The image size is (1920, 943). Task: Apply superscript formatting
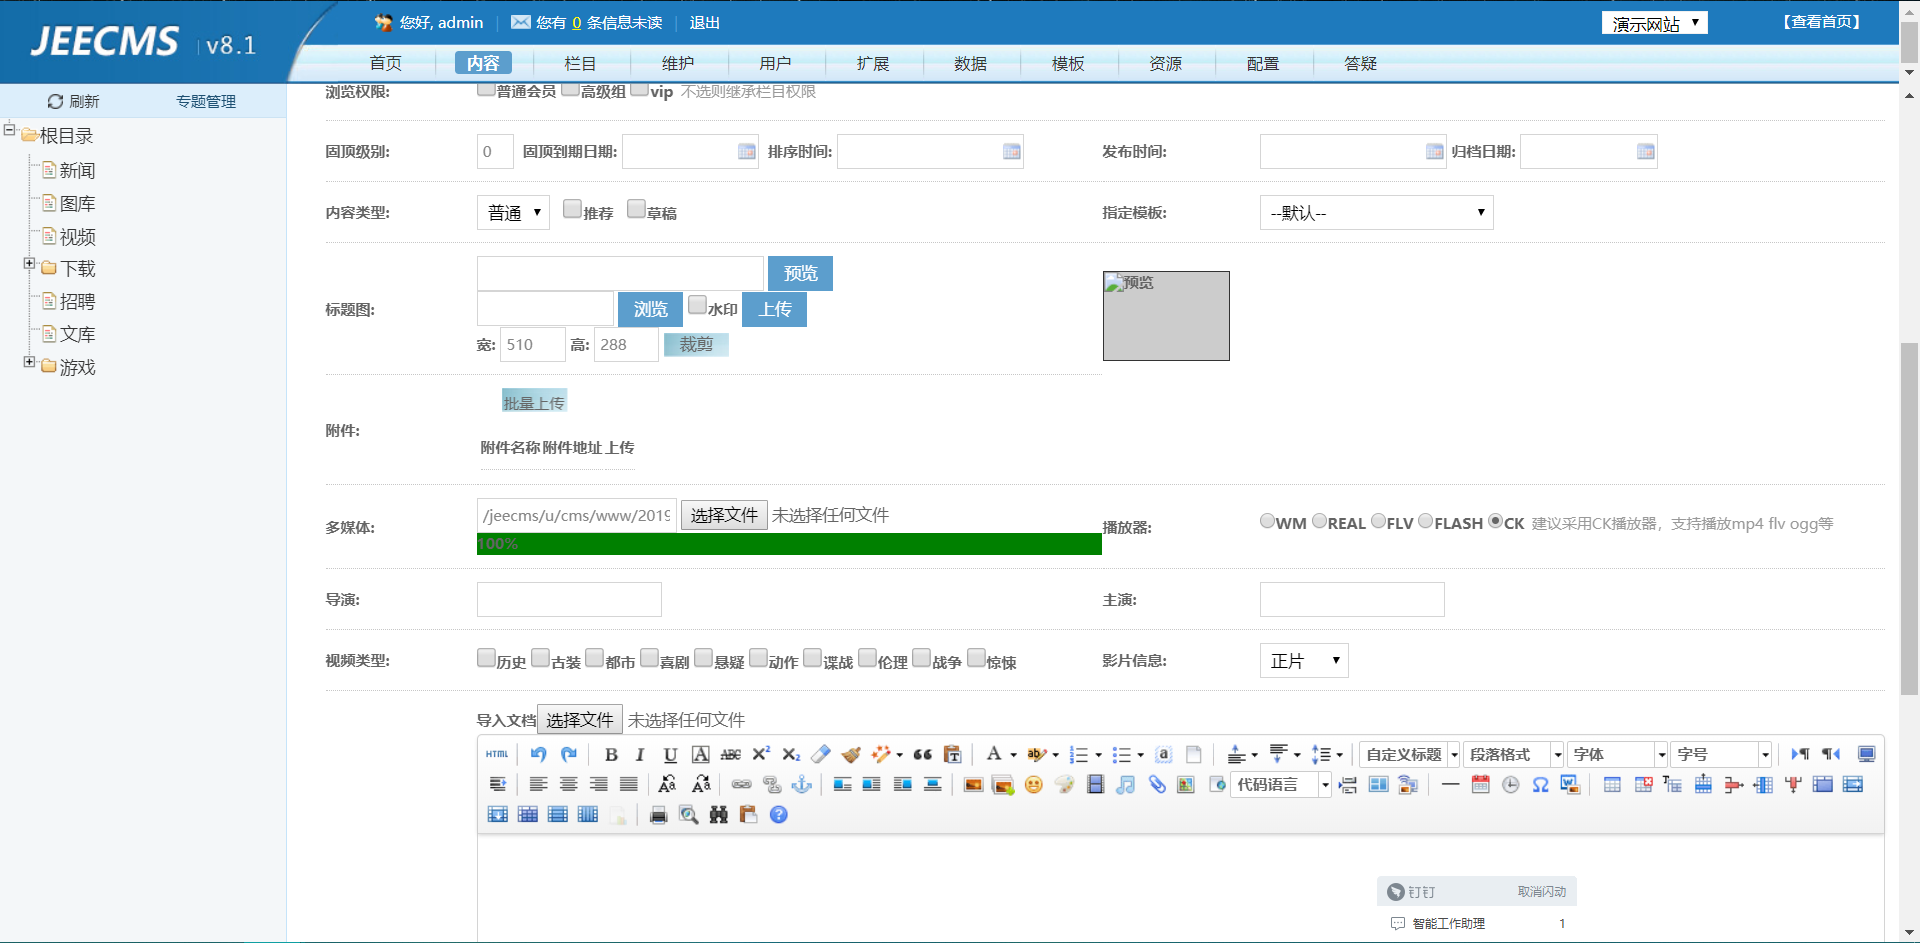[x=761, y=754]
